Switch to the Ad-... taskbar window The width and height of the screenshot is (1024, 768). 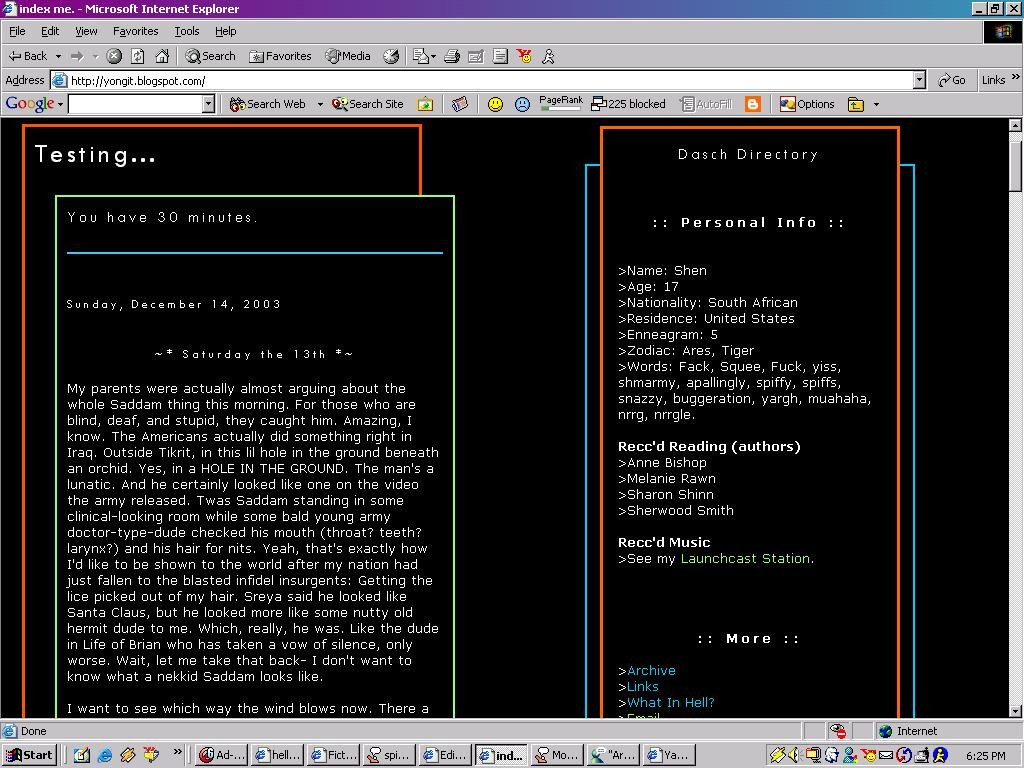[x=221, y=755]
